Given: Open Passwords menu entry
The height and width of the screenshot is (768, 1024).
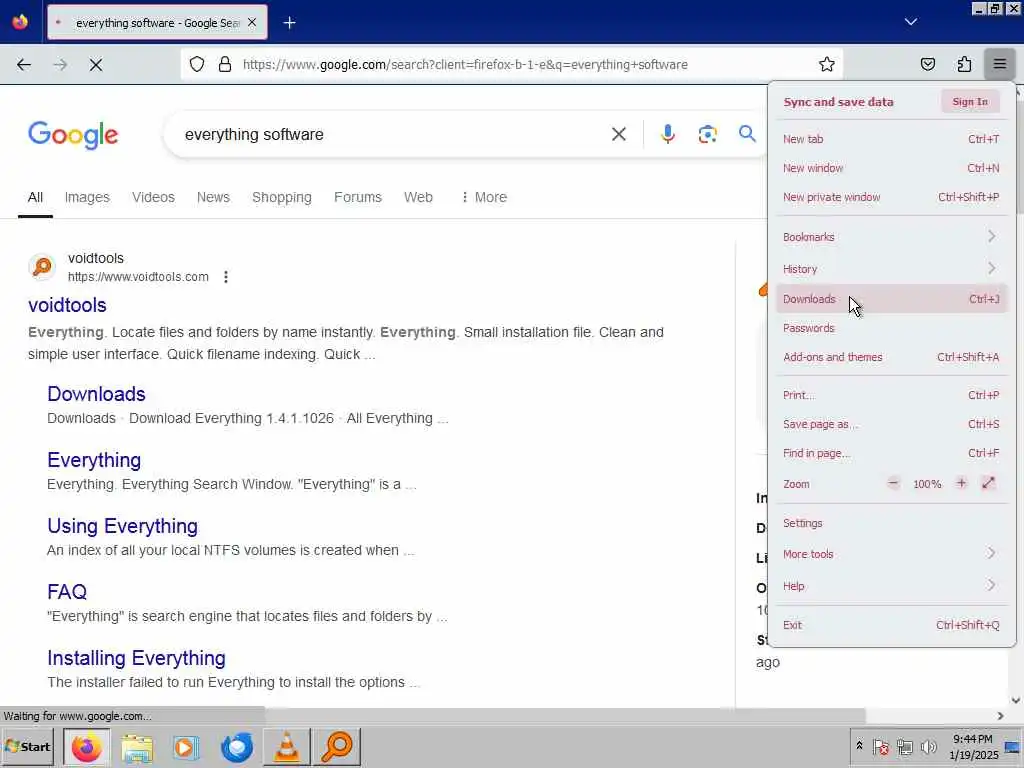Looking at the screenshot, I should [891, 328].
